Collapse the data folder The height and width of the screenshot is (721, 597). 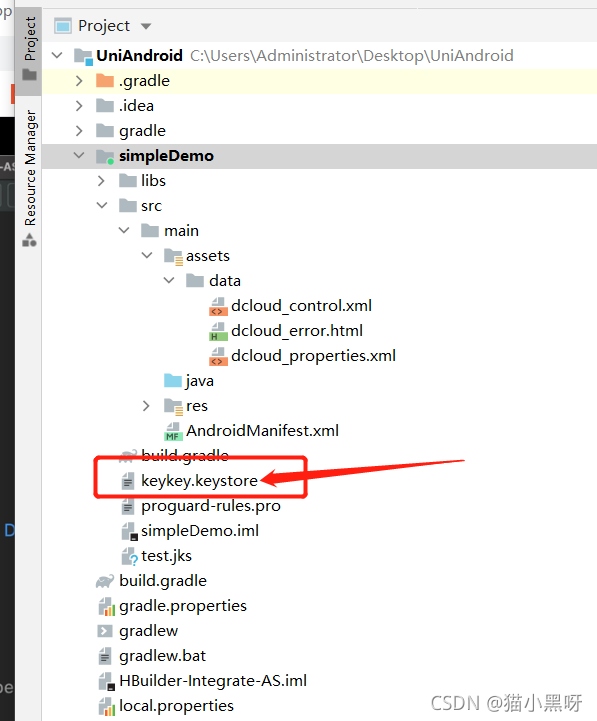click(x=169, y=280)
